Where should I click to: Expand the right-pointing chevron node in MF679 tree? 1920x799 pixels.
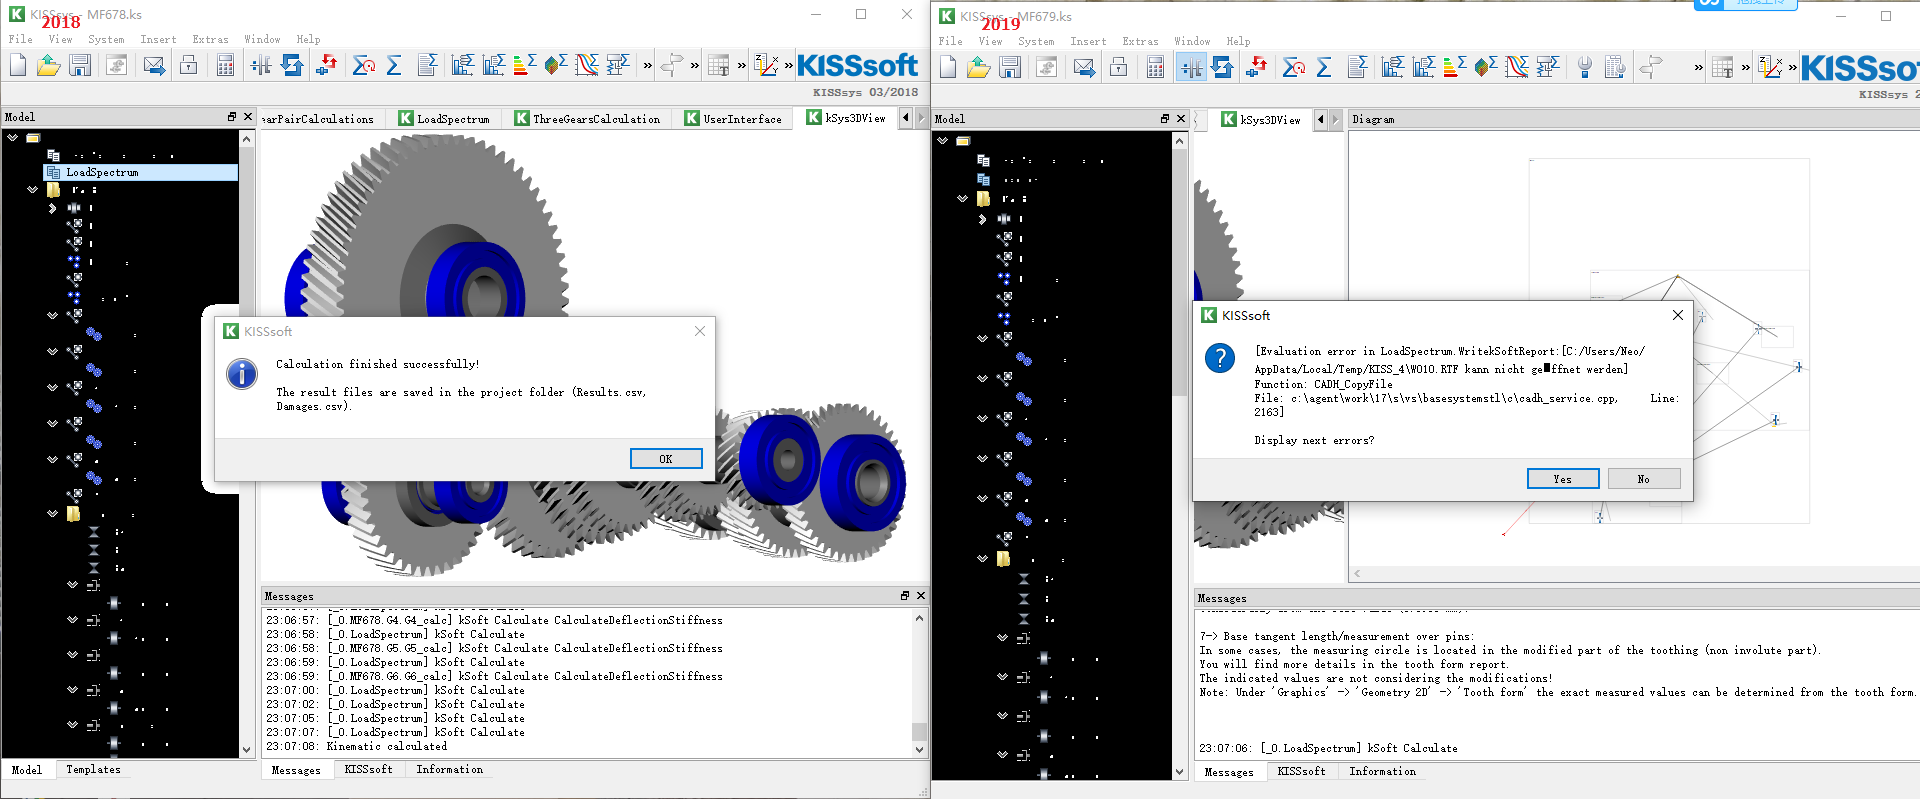982,218
